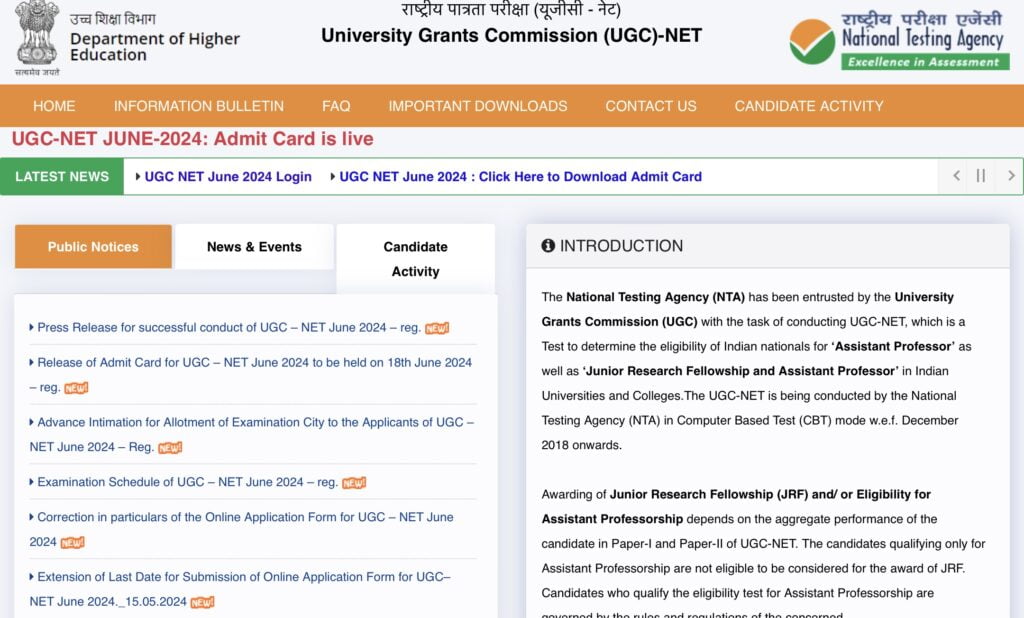Click the National Testing Agency logo
This screenshot has width=1024, height=618.
point(899,41)
